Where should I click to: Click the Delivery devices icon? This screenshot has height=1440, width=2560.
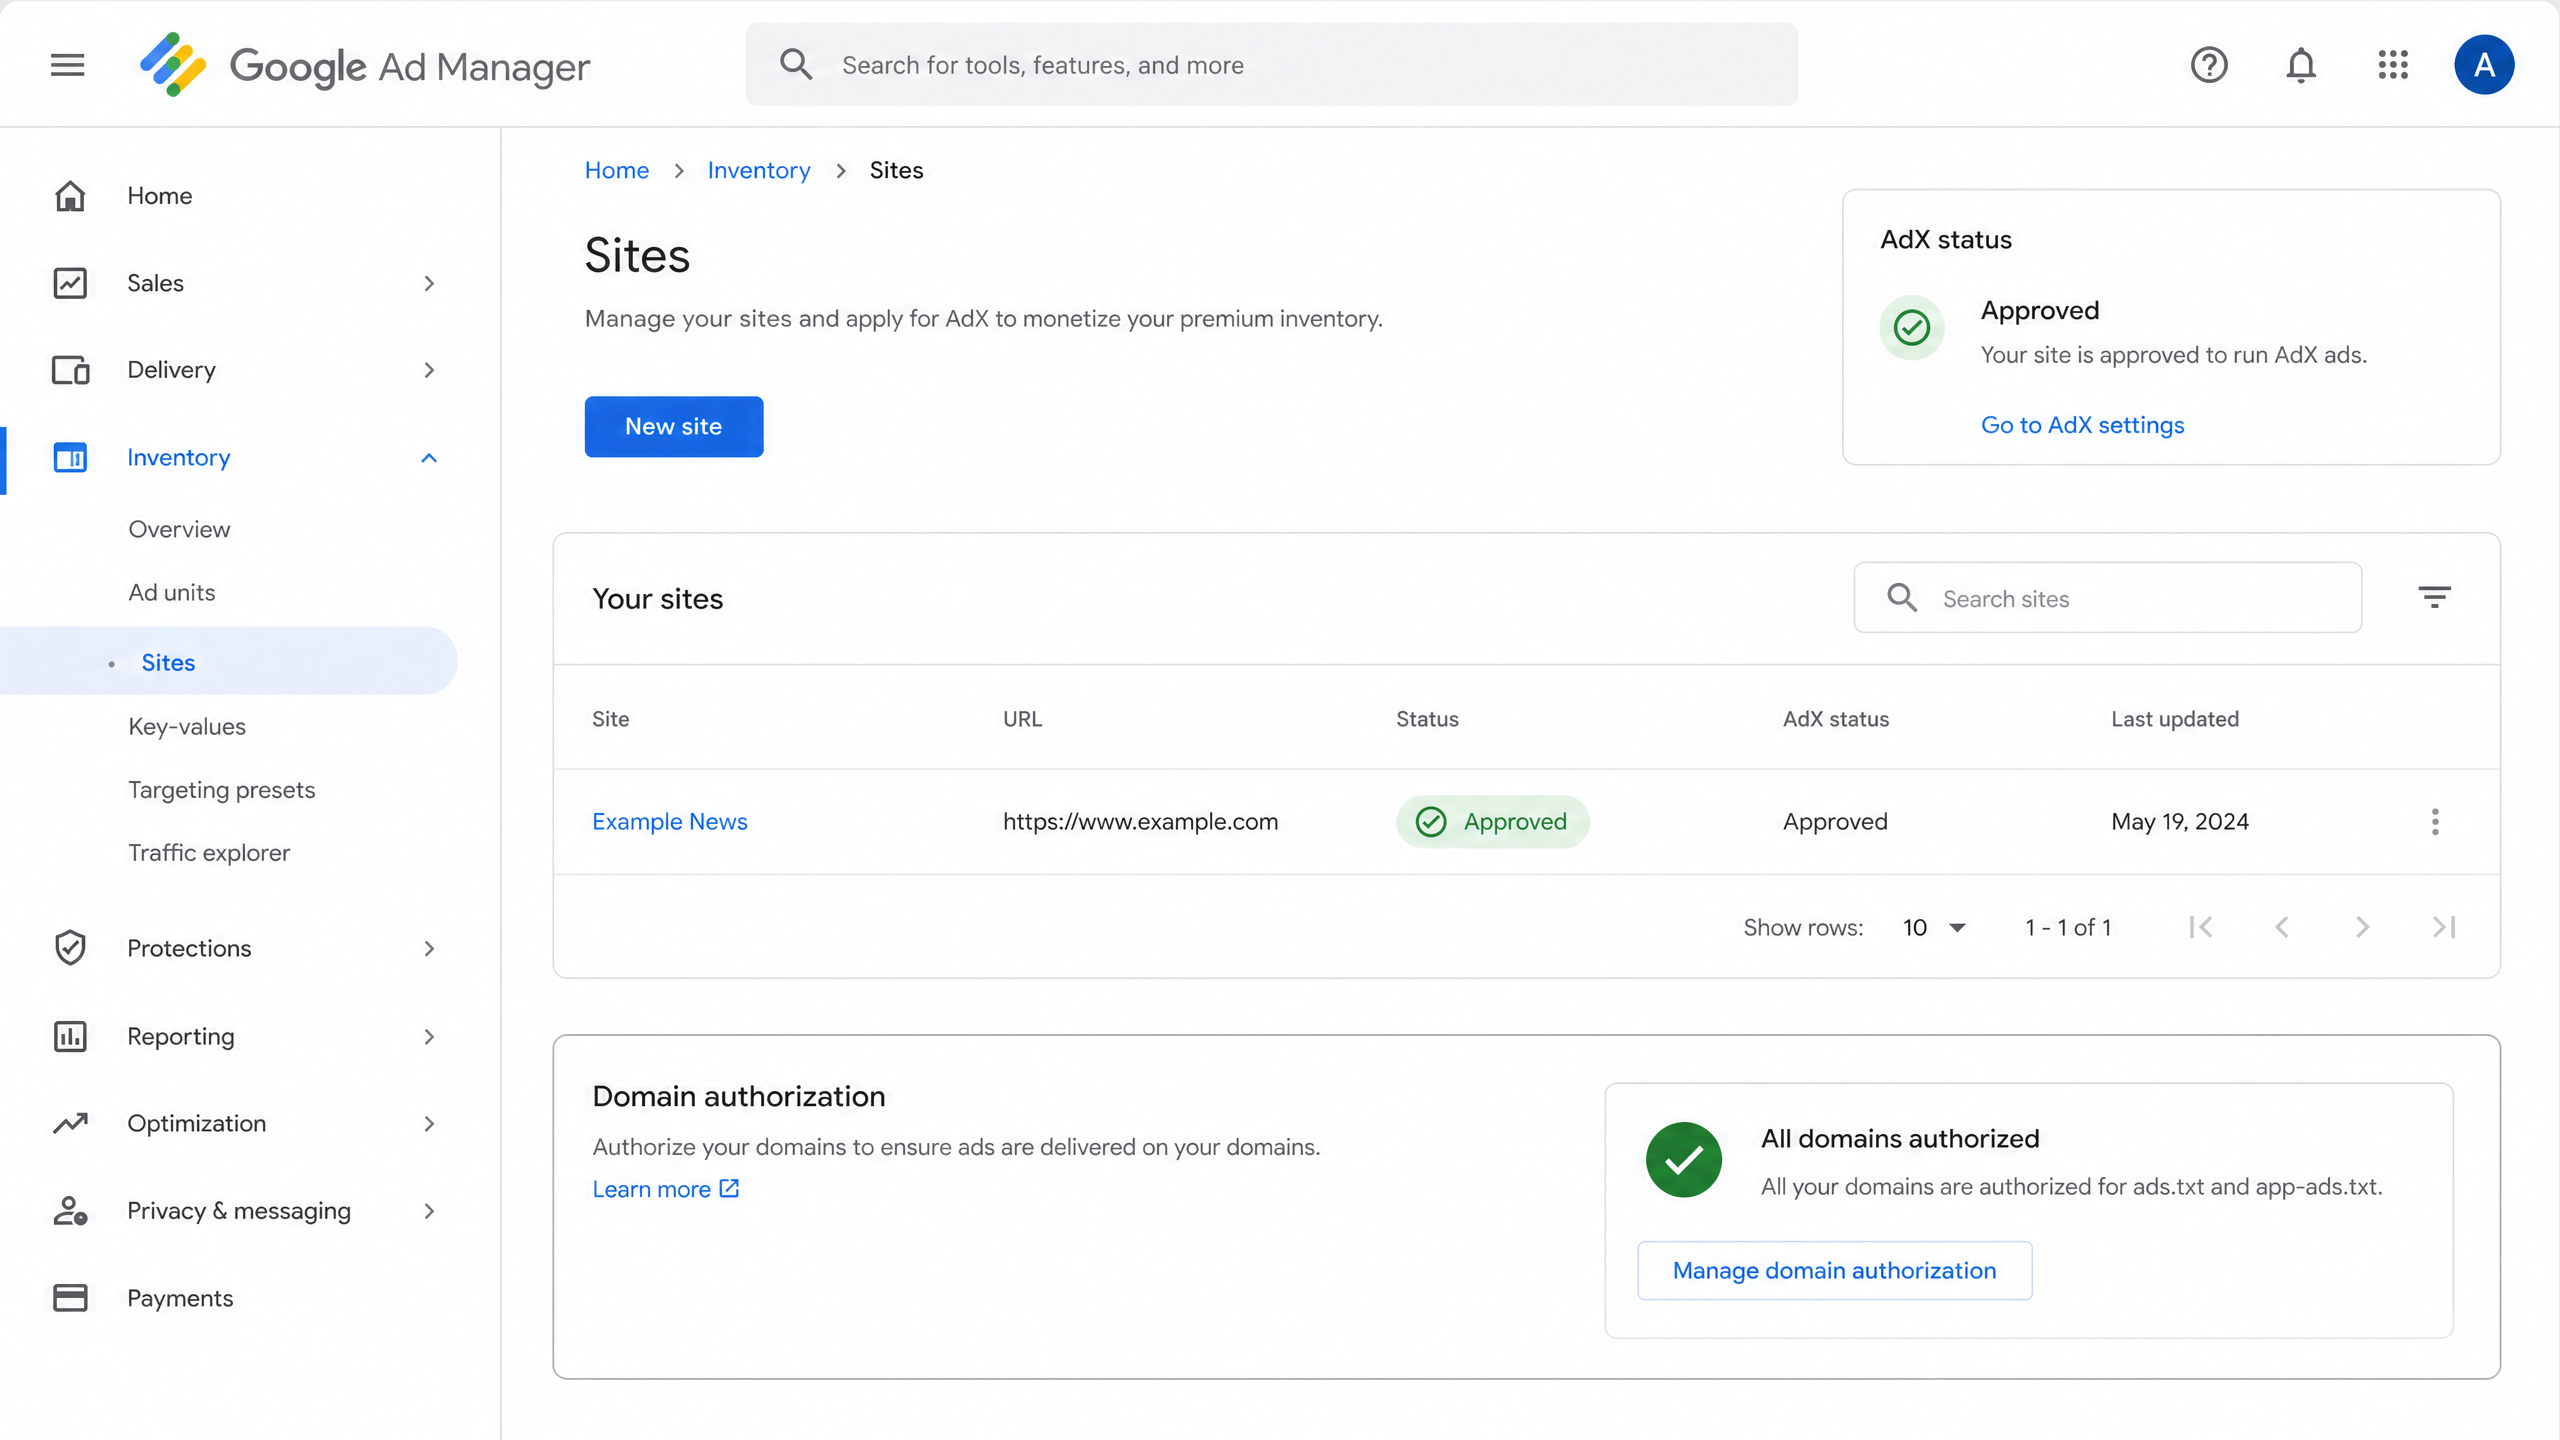coord(70,370)
